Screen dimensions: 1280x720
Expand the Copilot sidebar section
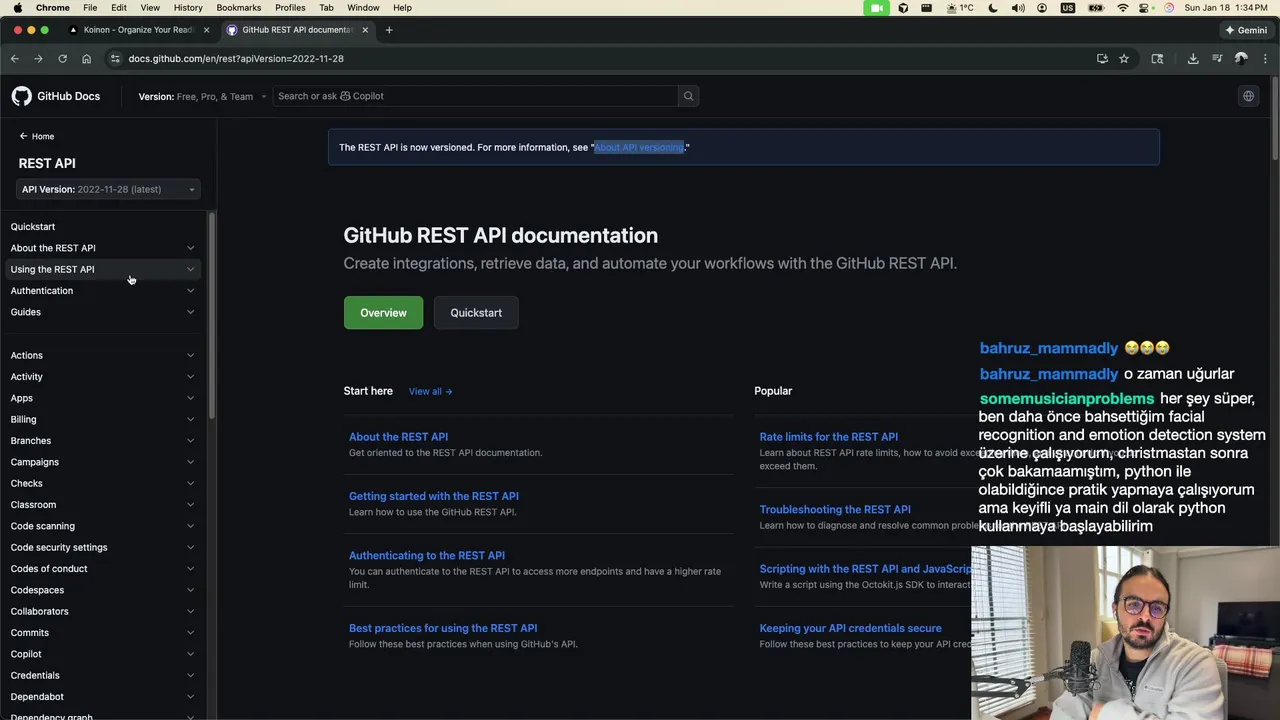click(102, 654)
